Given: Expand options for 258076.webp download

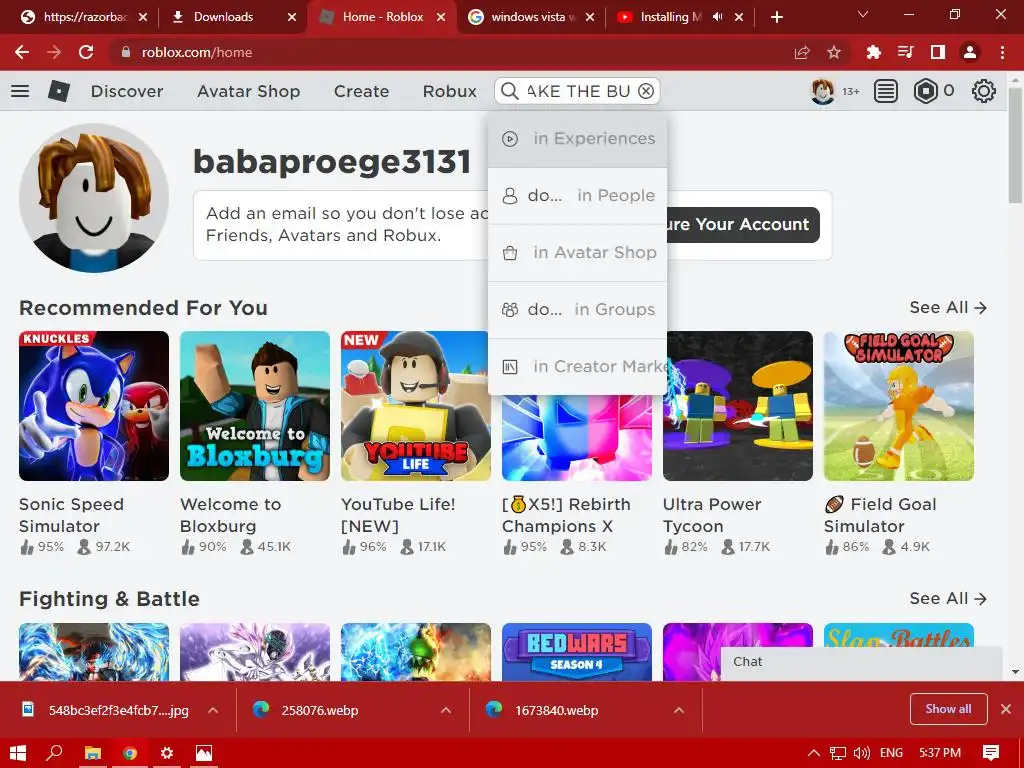Looking at the screenshot, I should tap(446, 710).
